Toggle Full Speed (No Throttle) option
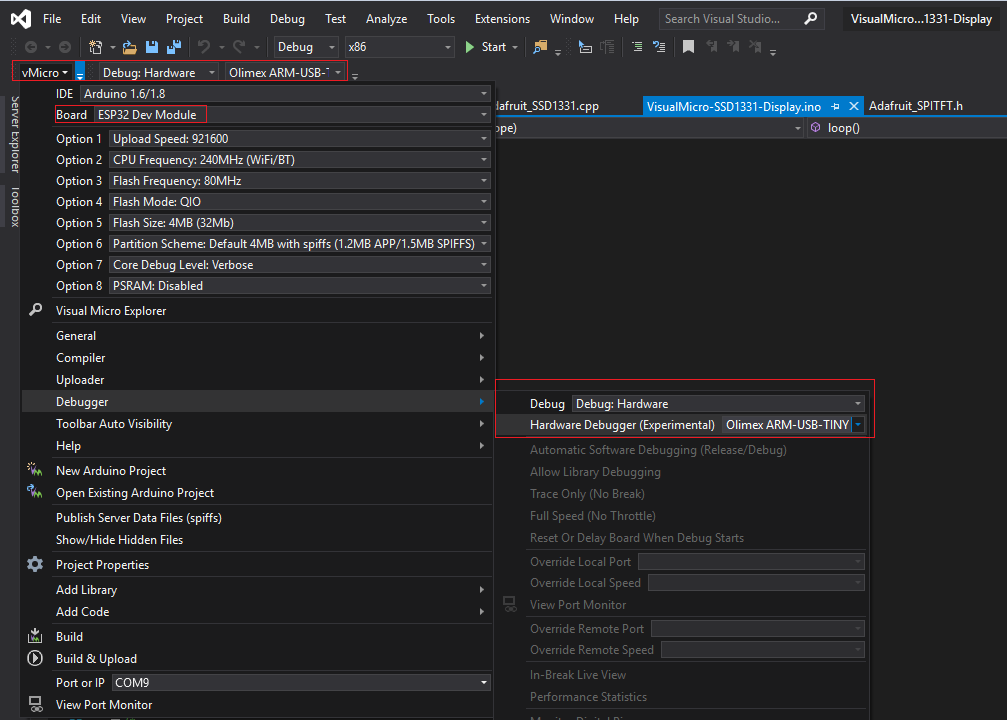 (592, 516)
